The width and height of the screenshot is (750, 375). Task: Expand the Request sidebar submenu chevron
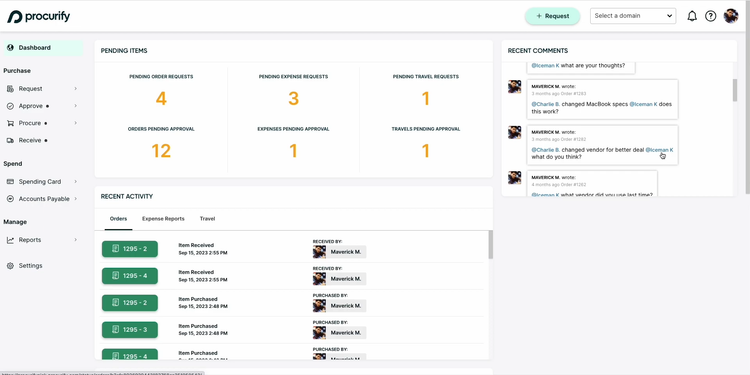[76, 89]
